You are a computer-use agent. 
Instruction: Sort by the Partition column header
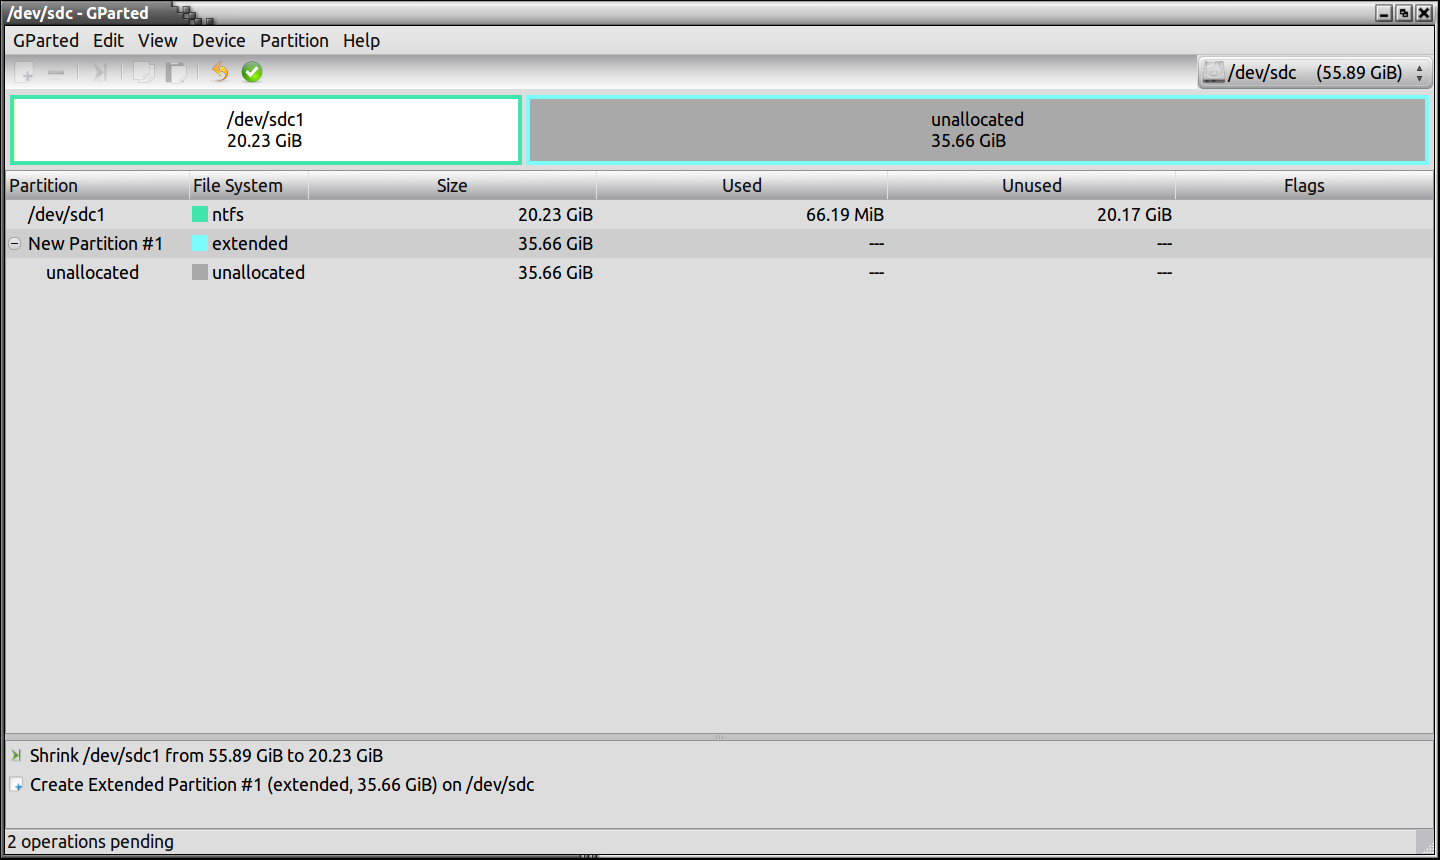98,186
